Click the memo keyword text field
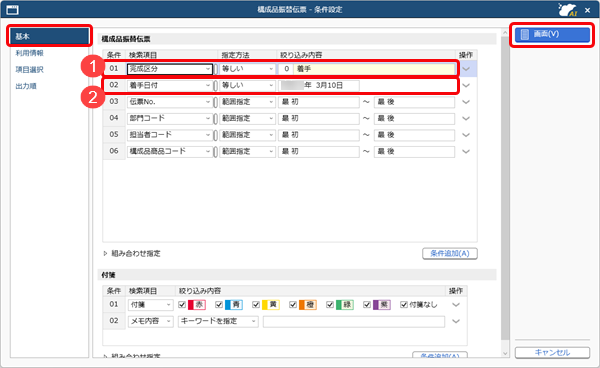This screenshot has height=368, width=600. [354, 321]
